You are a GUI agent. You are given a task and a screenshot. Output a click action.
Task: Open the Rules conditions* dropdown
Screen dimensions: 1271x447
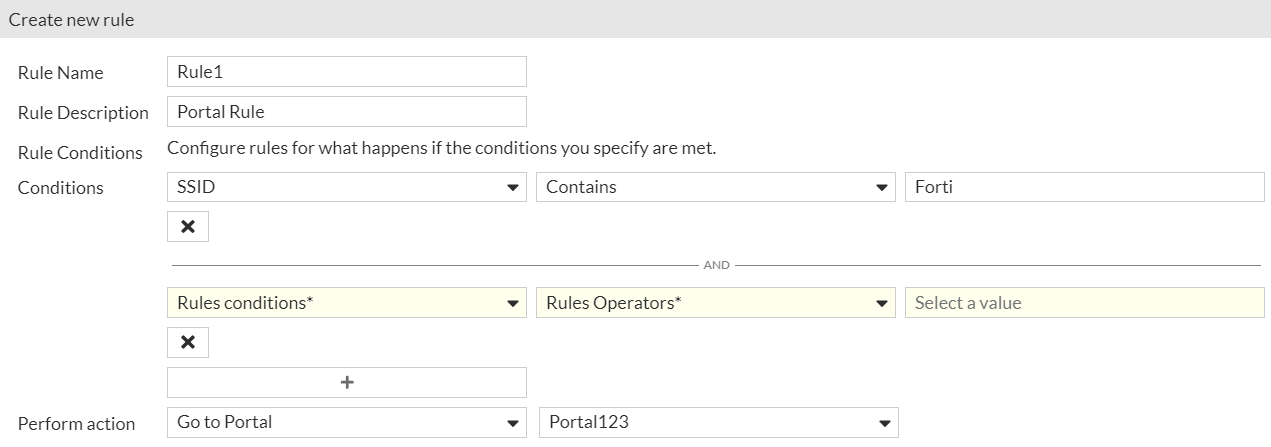(x=346, y=303)
